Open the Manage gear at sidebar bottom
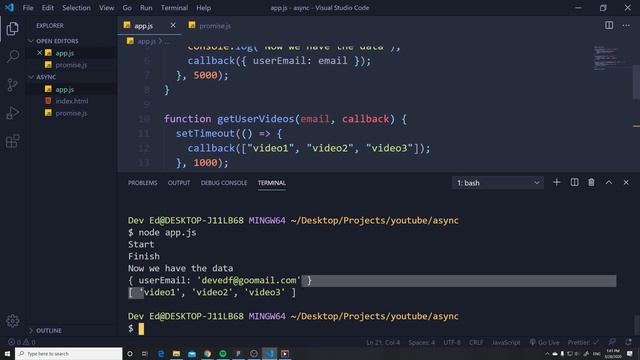This screenshot has width=640, height=360. 13,321
